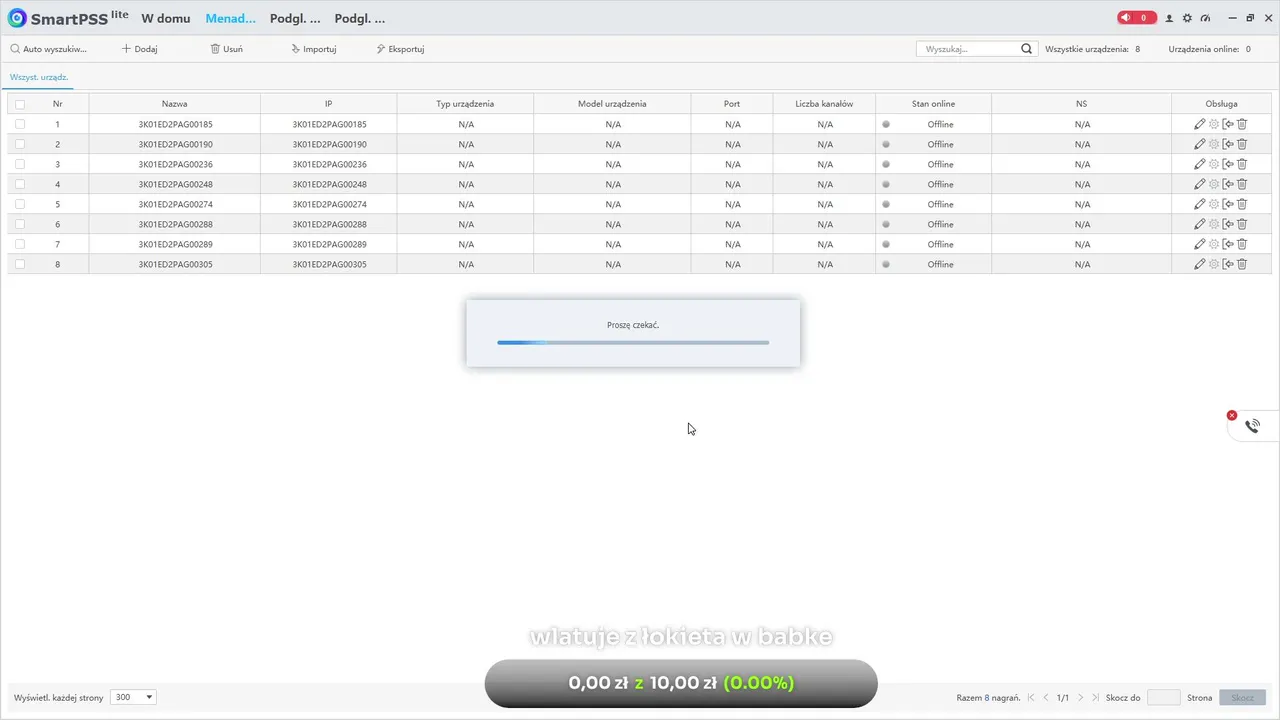Image resolution: width=1280 pixels, height=720 pixels.
Task: Sort by the Stan online column header
Action: [x=933, y=104]
